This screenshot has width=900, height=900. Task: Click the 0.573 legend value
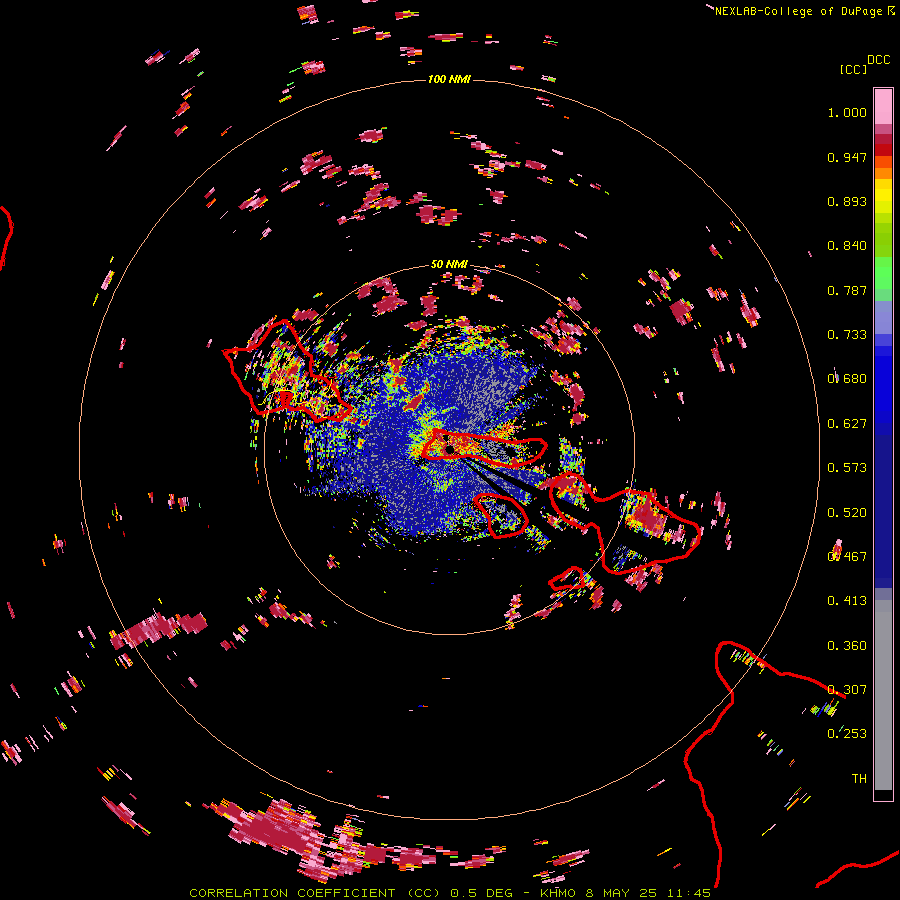pyautogui.click(x=847, y=468)
